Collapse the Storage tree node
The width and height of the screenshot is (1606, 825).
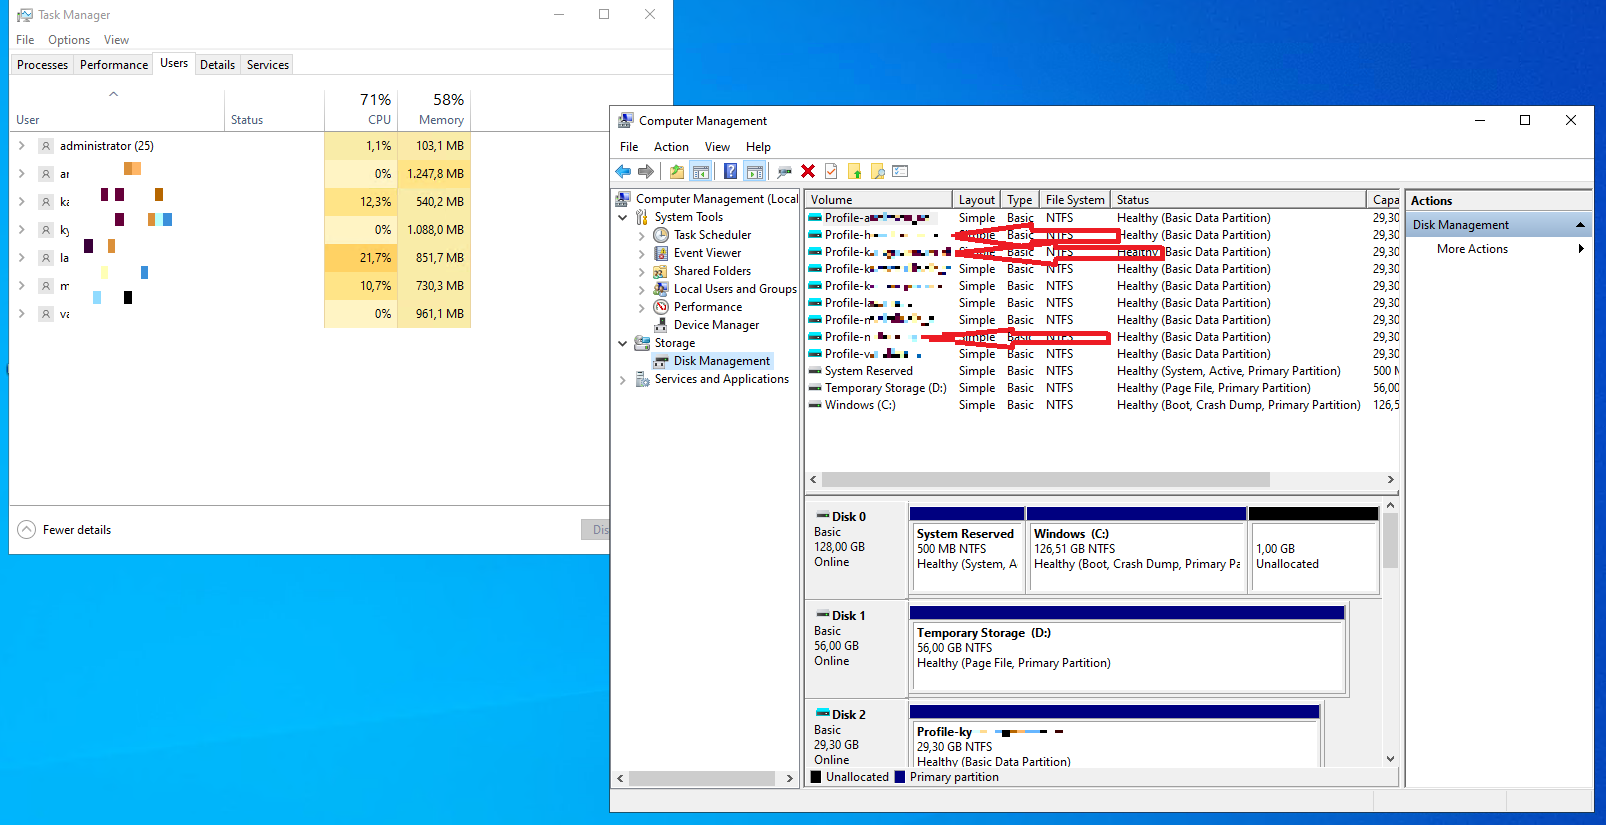623,343
